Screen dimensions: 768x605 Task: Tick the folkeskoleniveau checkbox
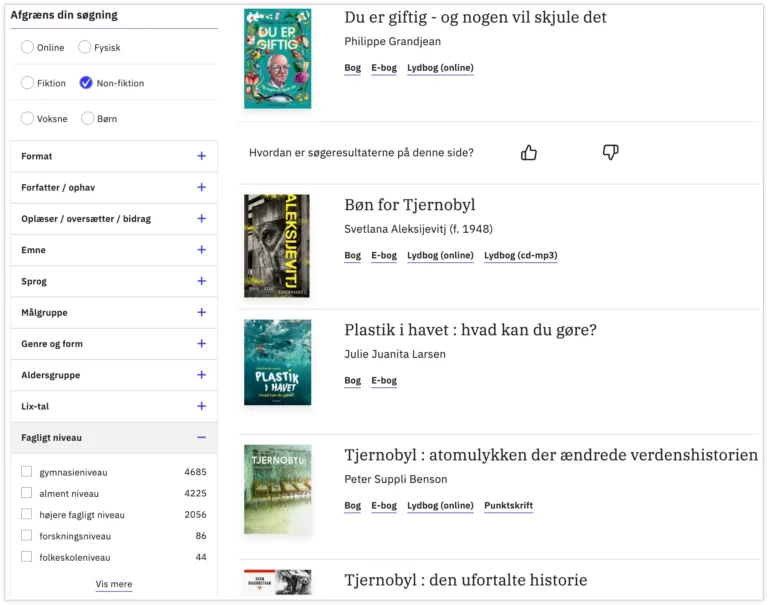point(27,557)
